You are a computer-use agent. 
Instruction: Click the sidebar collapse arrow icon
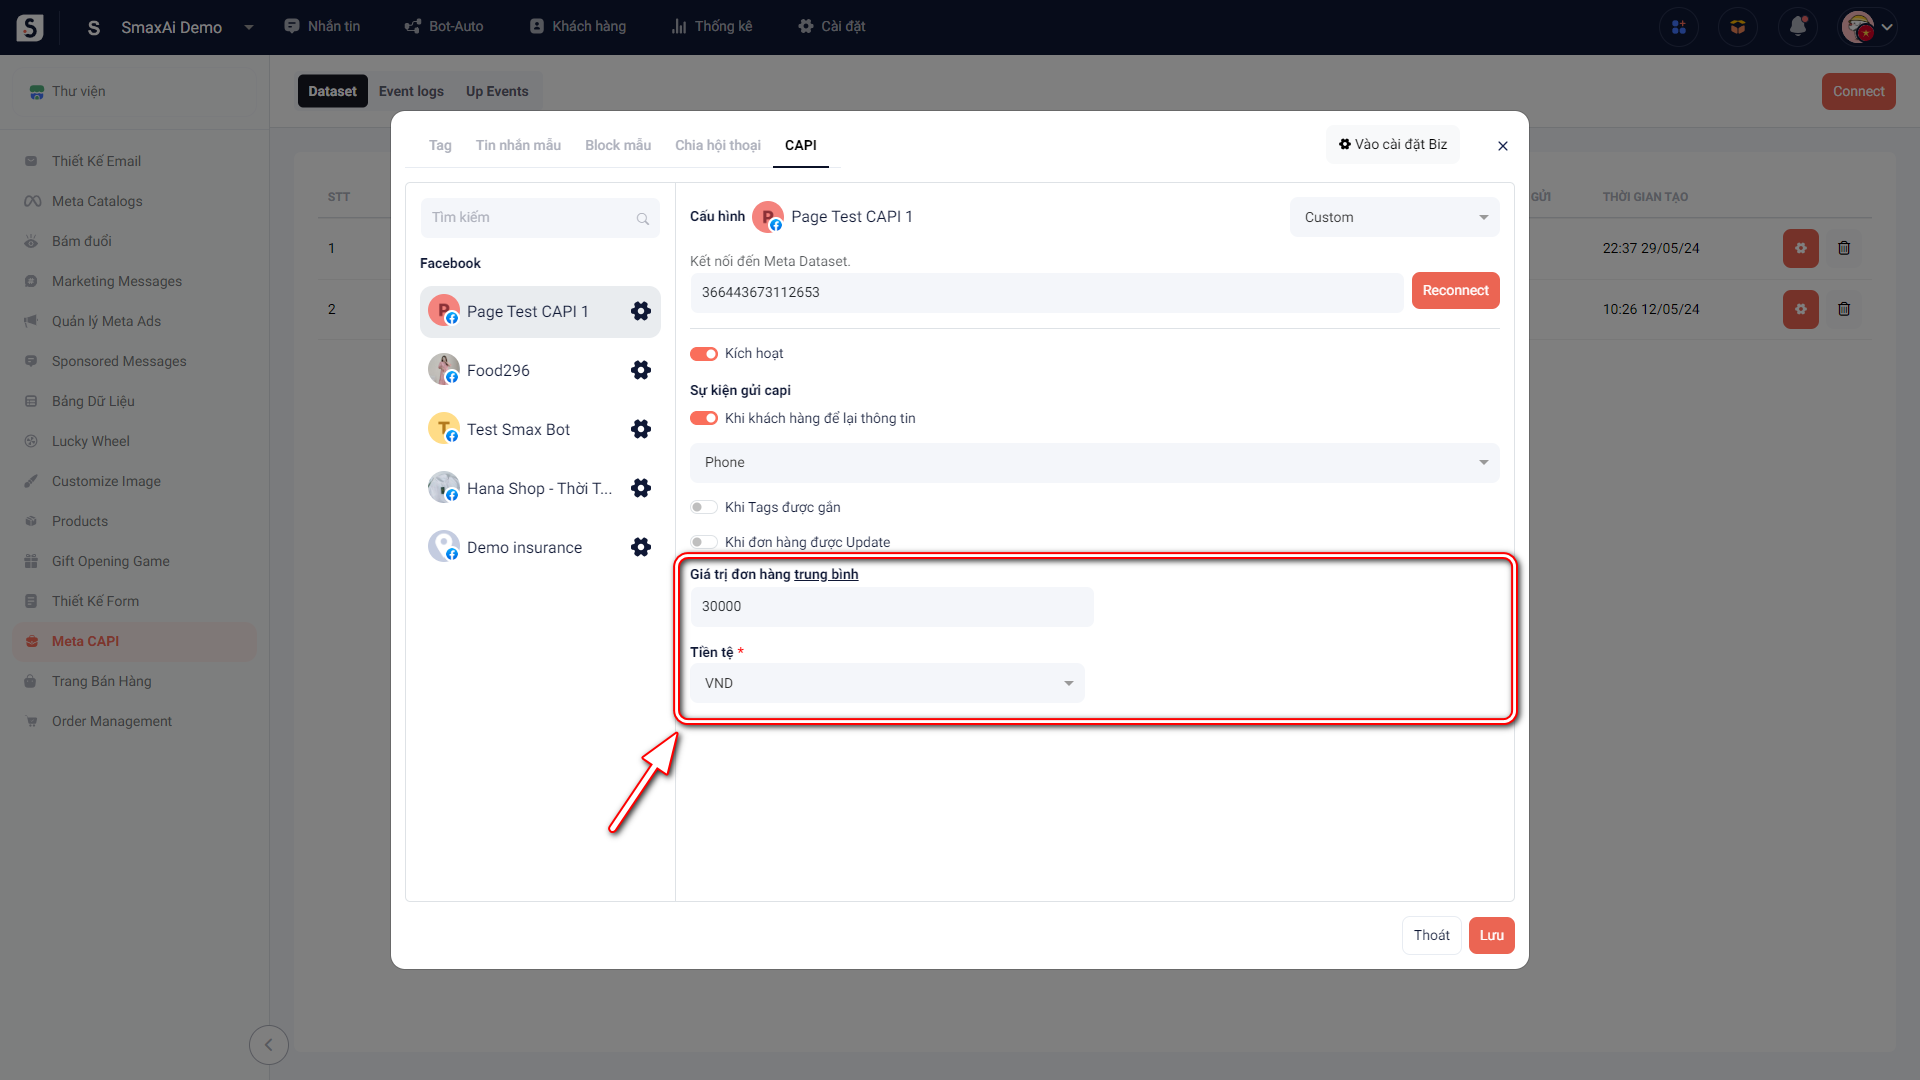[x=268, y=1045]
